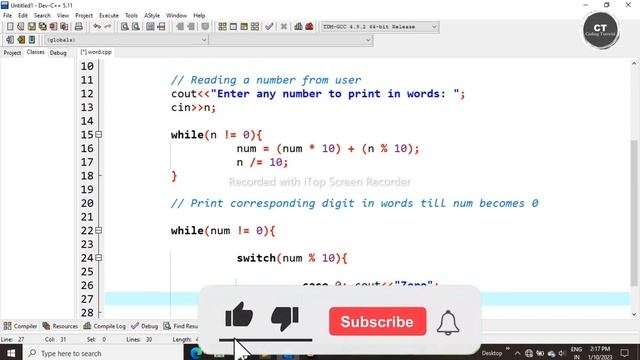Save the current file via toolbar
This screenshot has height=360, width=640.
click(31, 27)
